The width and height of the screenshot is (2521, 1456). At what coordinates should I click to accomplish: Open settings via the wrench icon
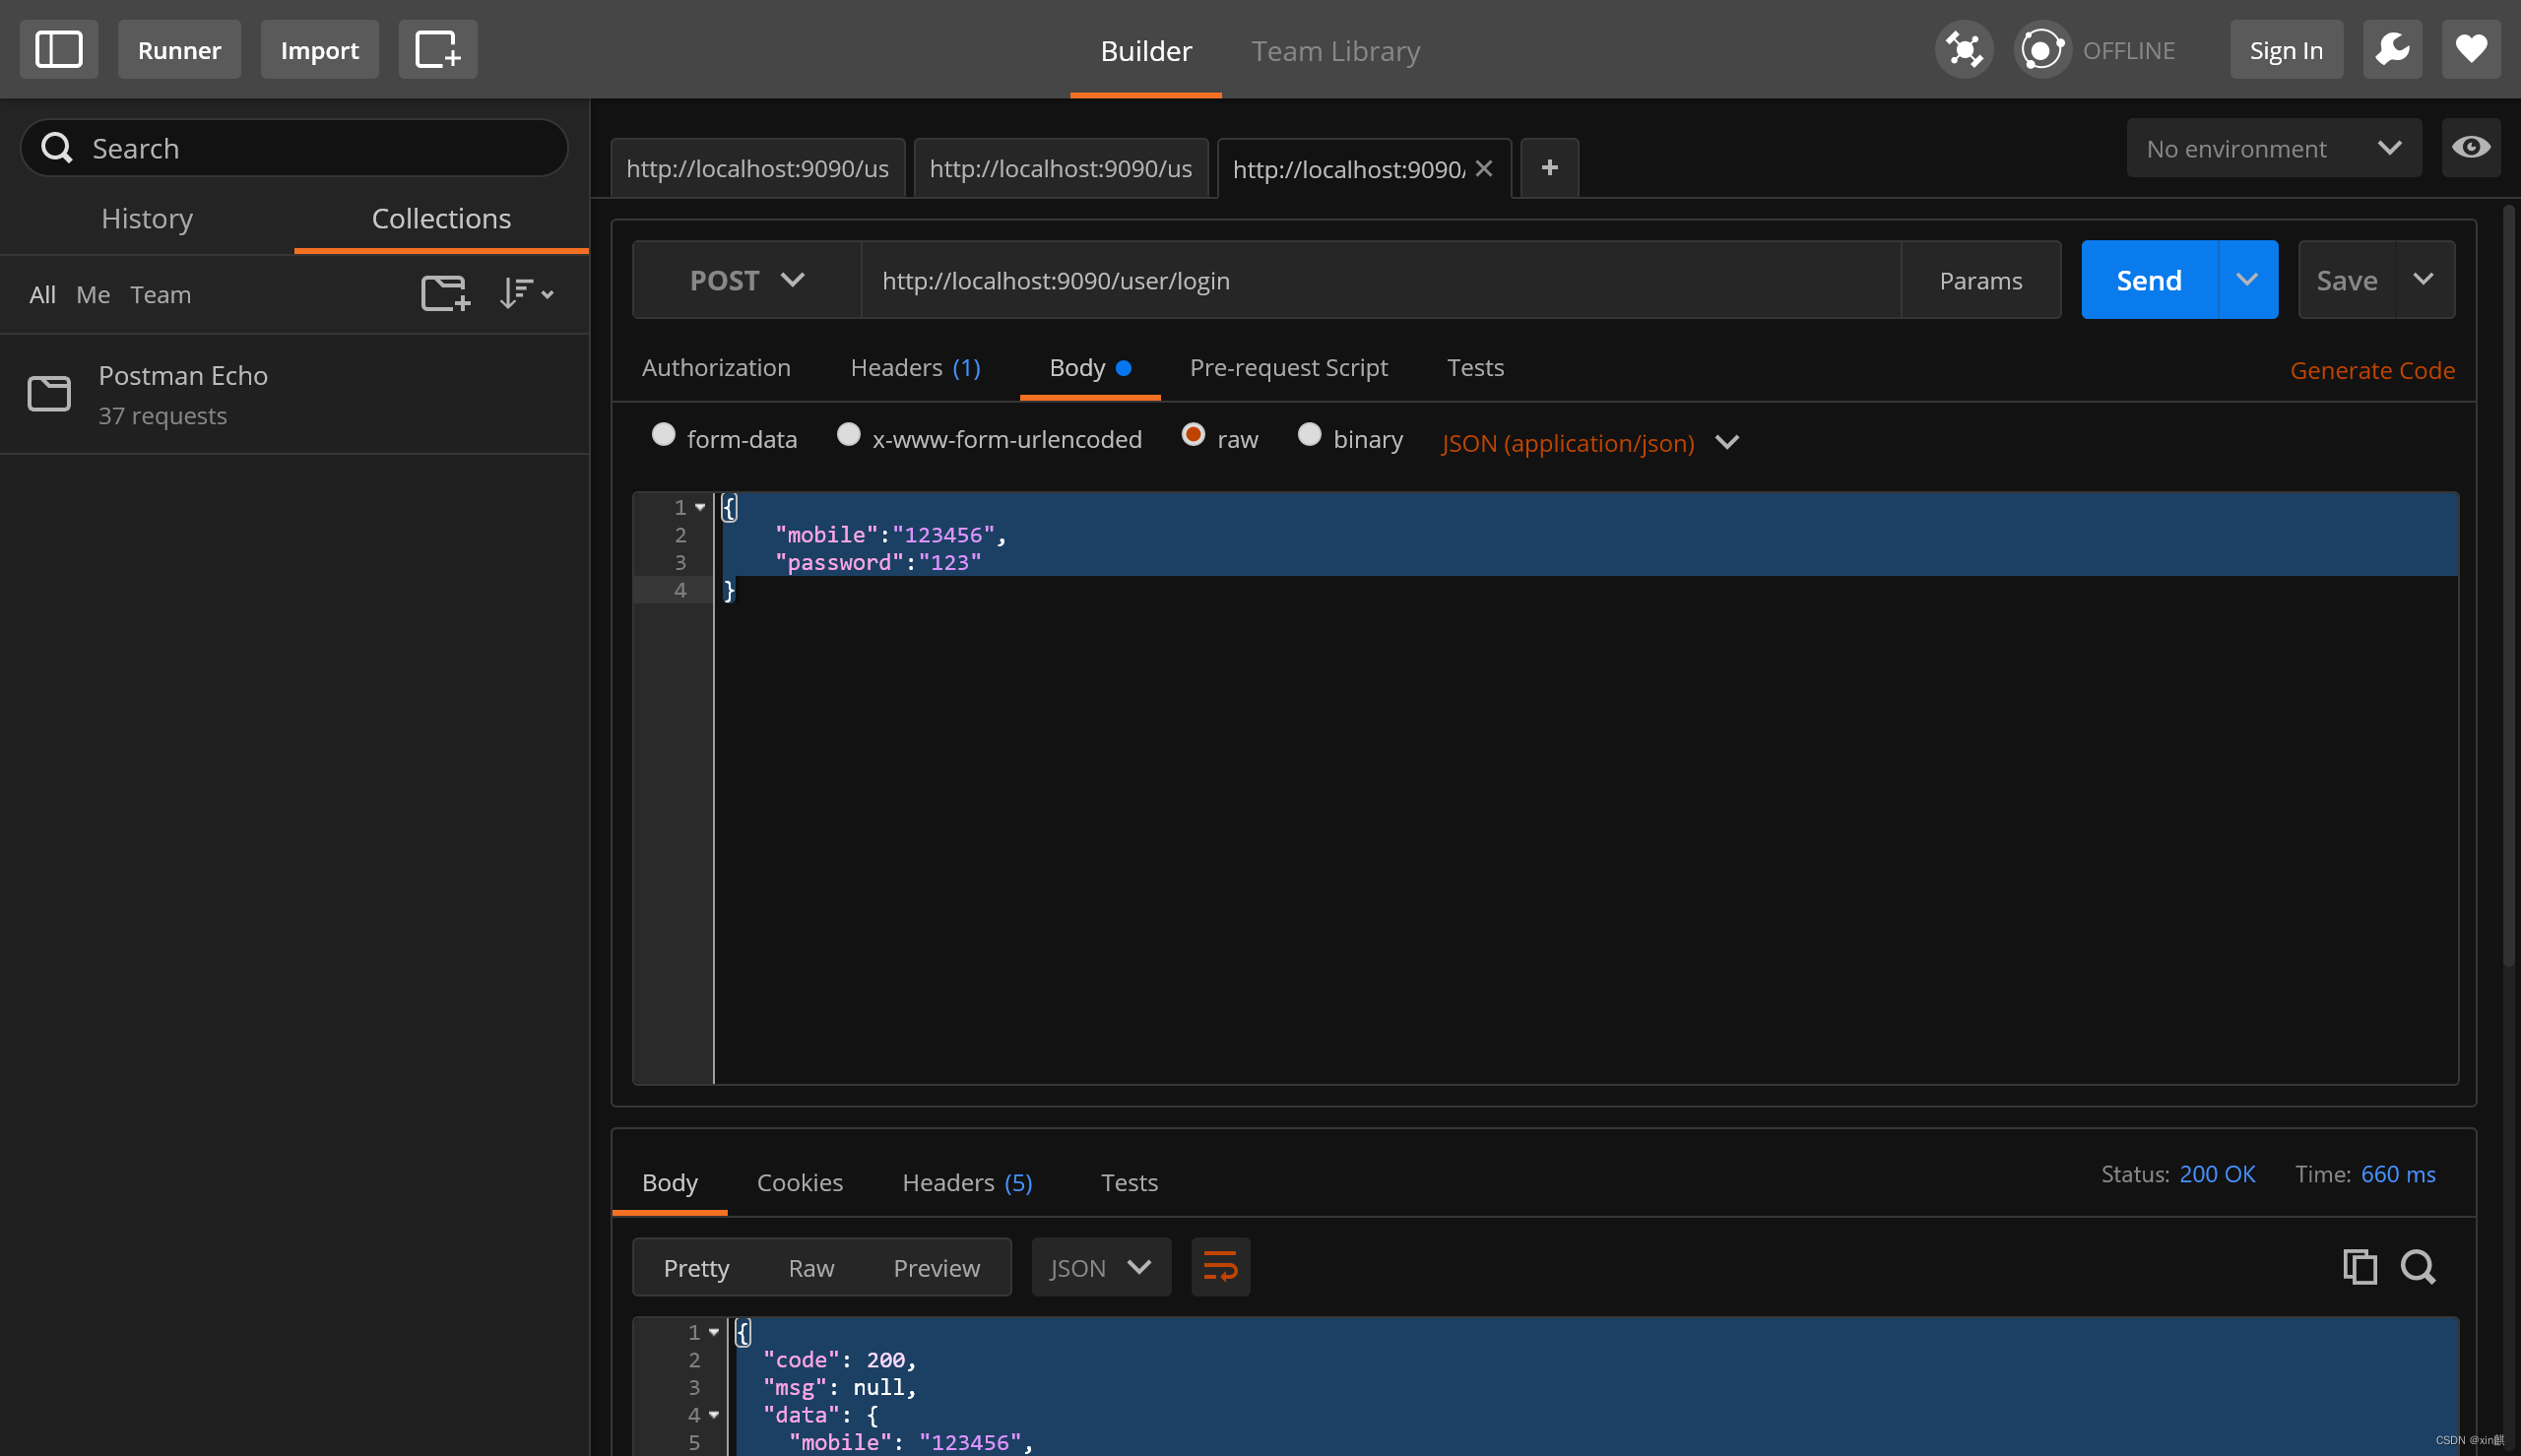[x=2392, y=48]
